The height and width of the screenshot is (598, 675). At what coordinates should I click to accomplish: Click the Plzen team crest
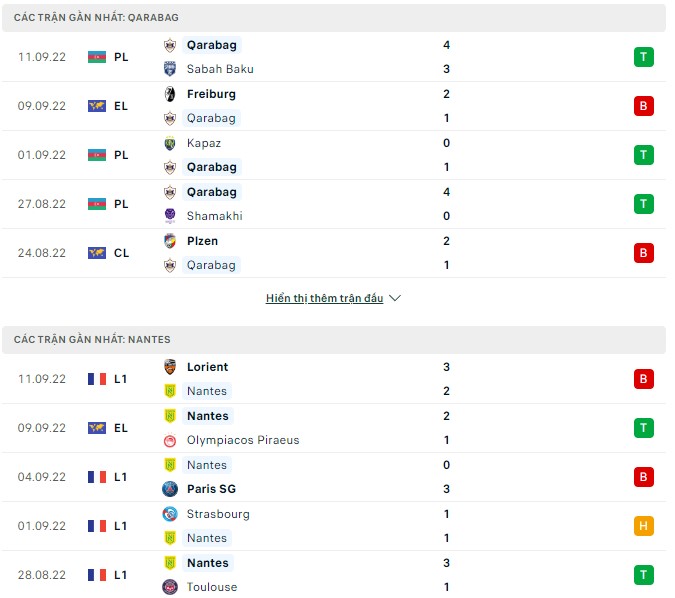170,241
